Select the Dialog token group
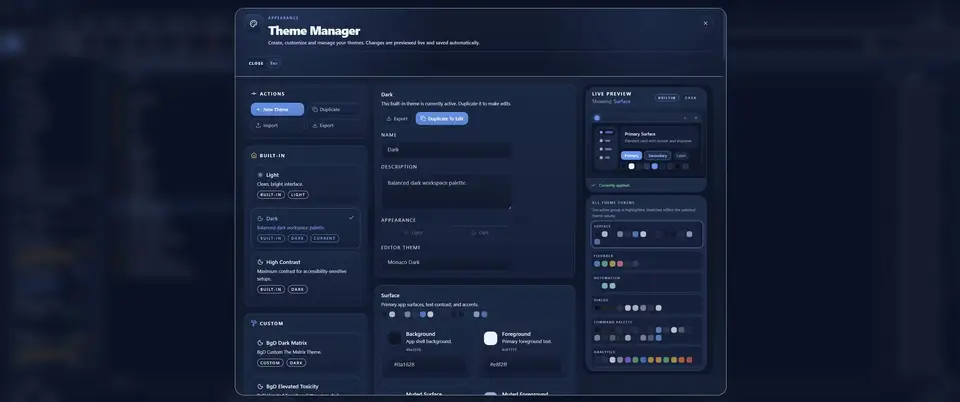Screen dimensions: 960x402 pyautogui.click(x=647, y=305)
